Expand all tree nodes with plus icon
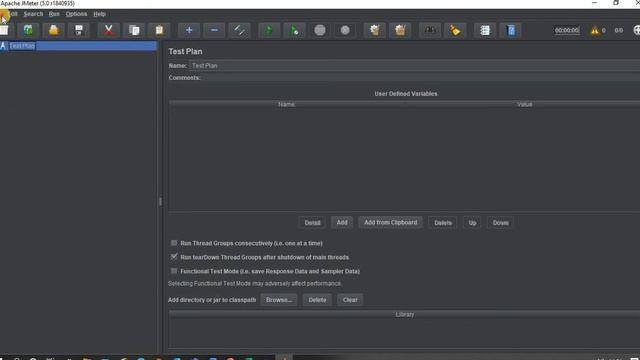640x360 pixels. 189,30
